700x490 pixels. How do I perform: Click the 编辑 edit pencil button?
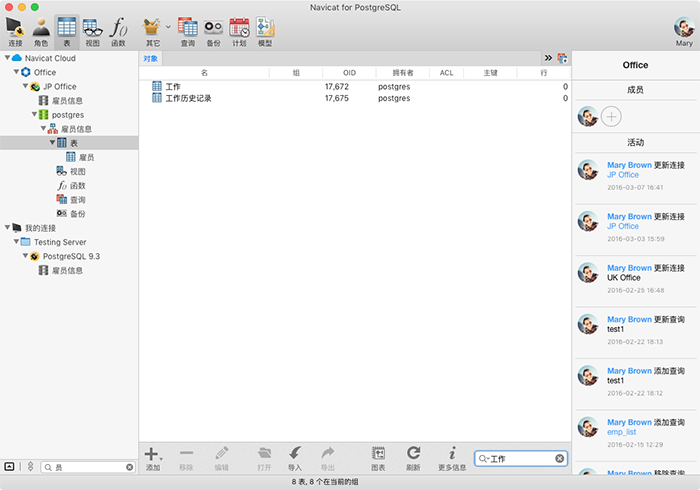pyautogui.click(x=221, y=459)
